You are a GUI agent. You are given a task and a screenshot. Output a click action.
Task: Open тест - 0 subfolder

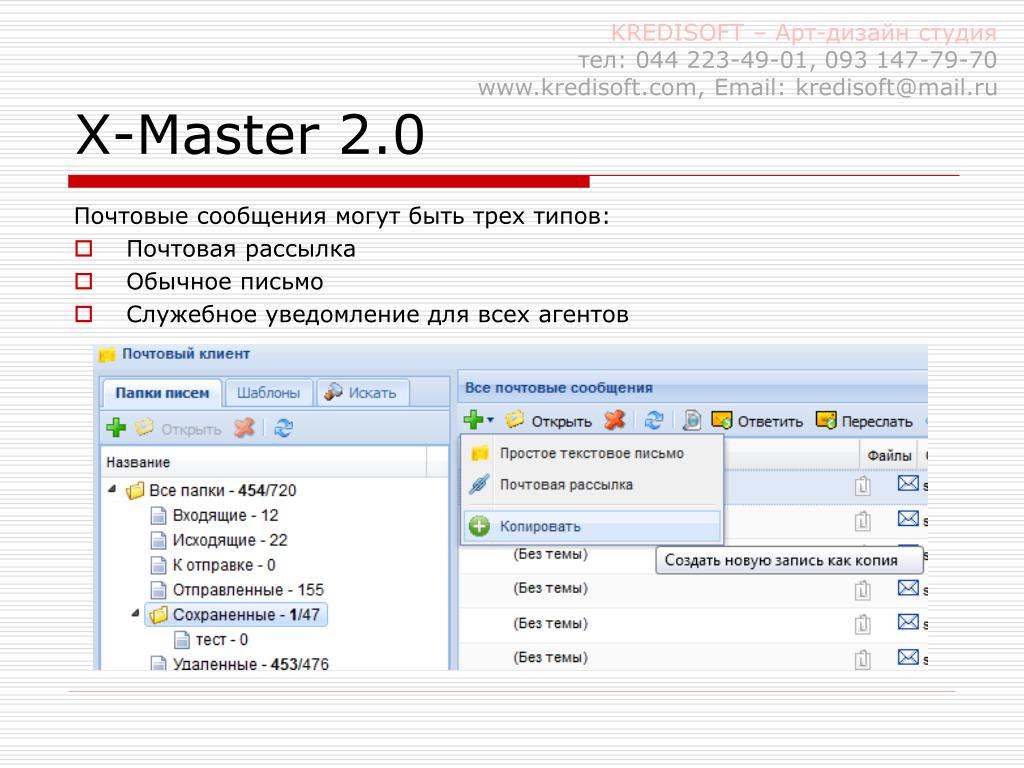[212, 639]
